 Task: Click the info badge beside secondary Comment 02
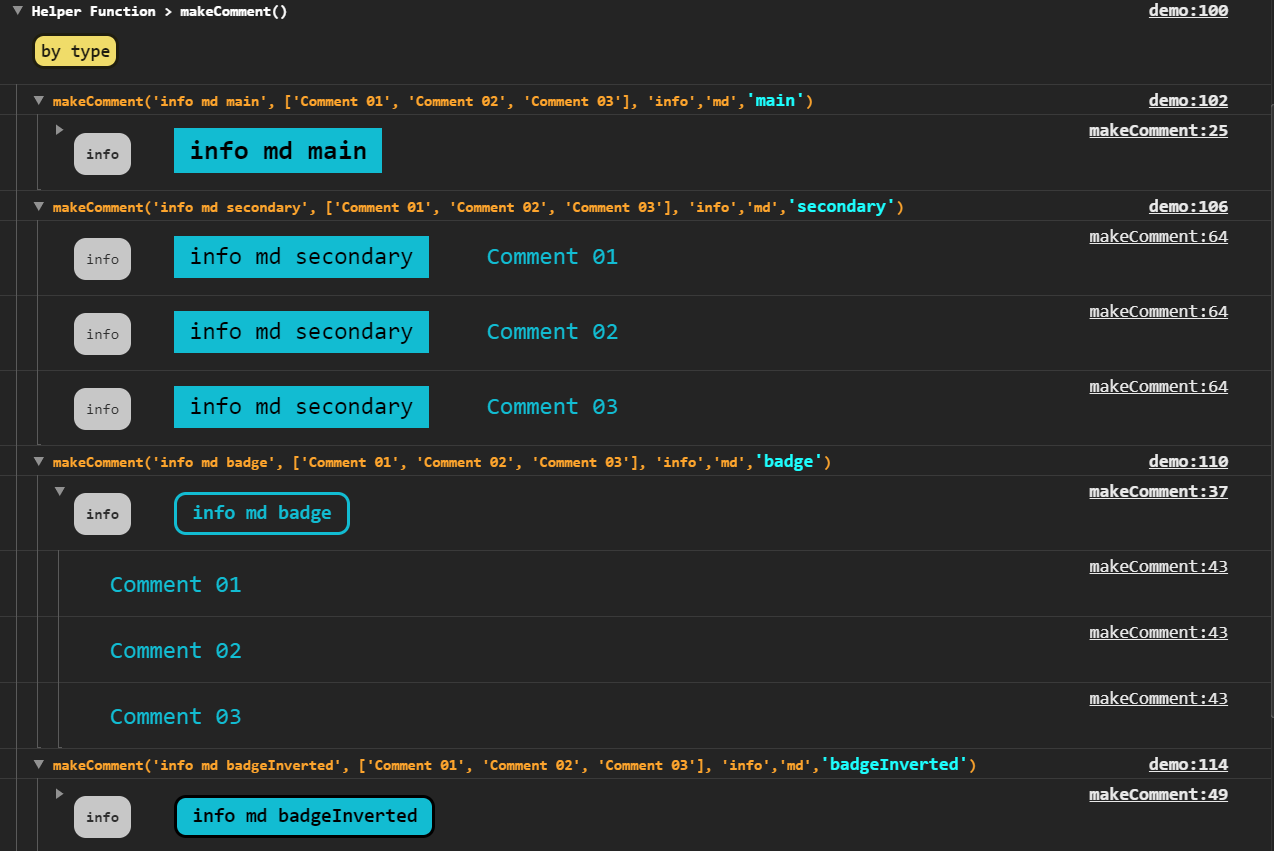[102, 334]
